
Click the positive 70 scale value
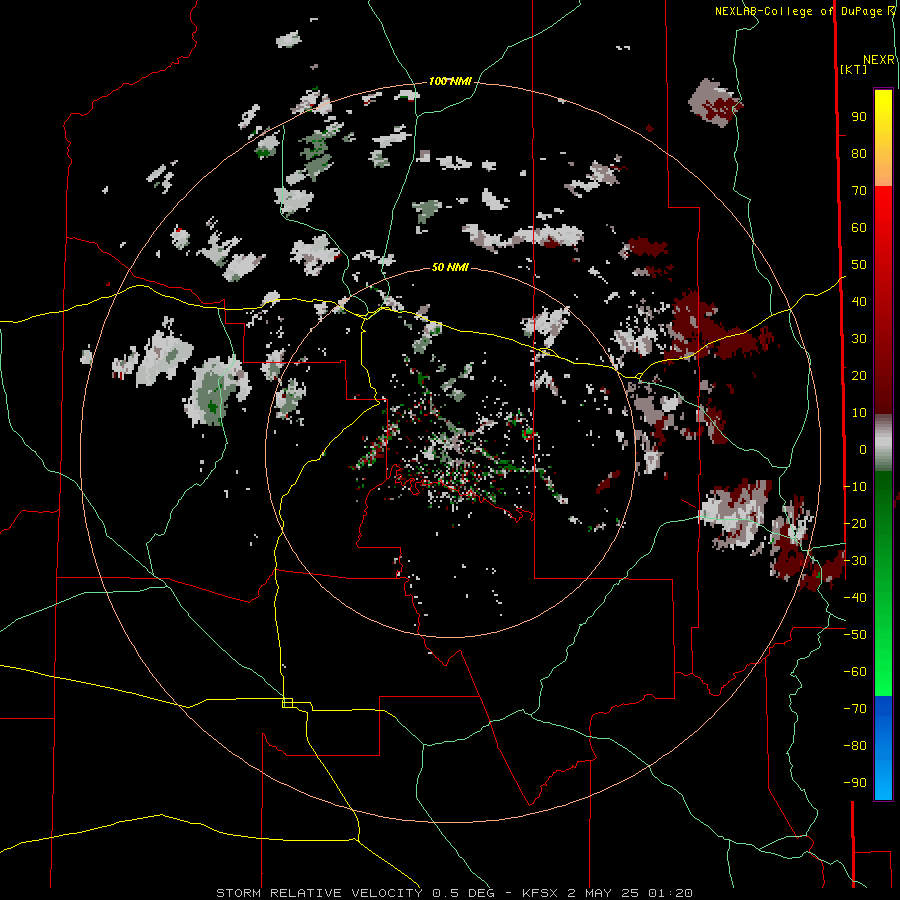coord(859,191)
